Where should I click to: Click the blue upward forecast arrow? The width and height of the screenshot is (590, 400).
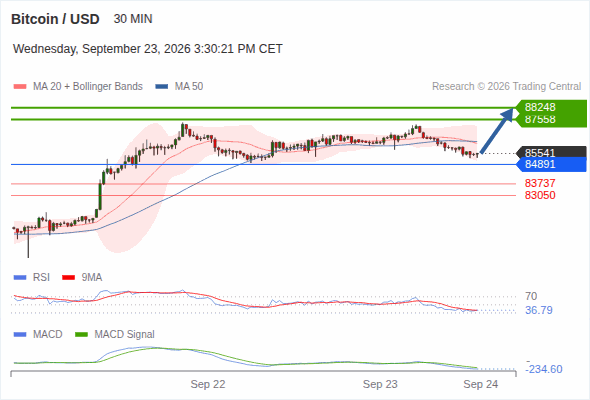tap(497, 131)
